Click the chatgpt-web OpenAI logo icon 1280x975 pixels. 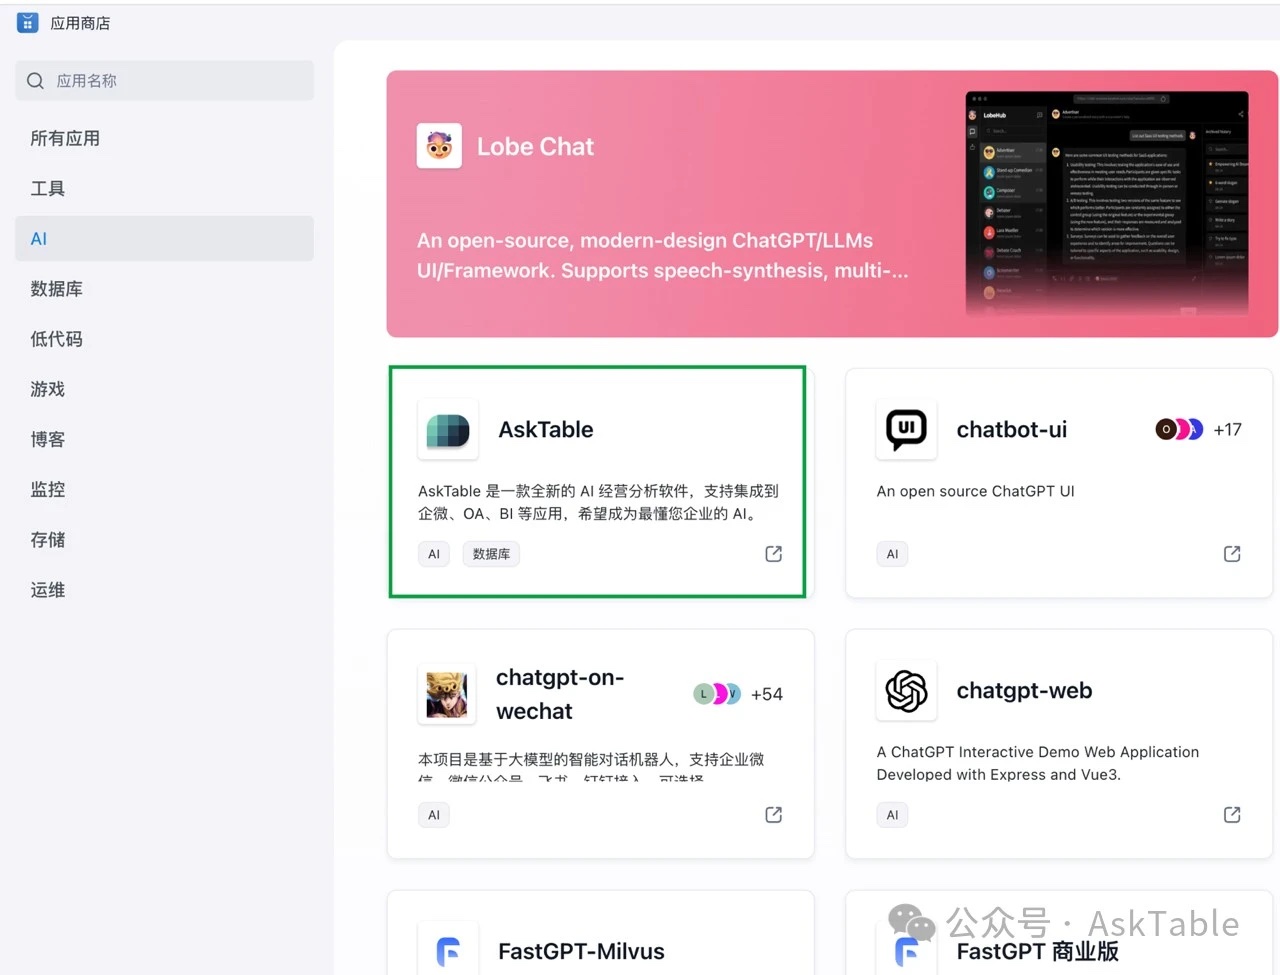click(x=906, y=690)
